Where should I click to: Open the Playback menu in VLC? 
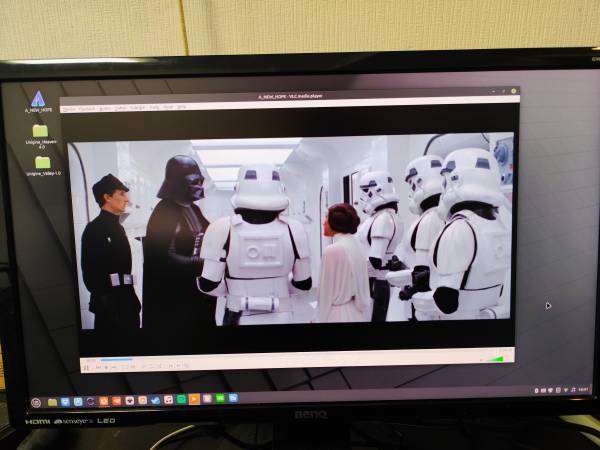[86, 109]
